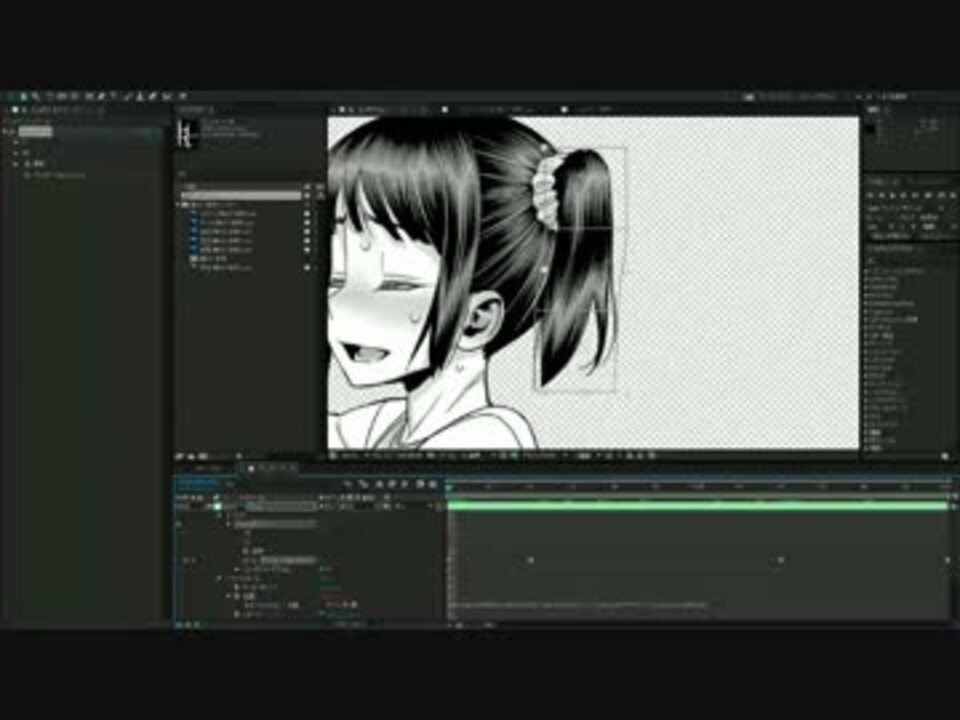Step forward one frame in Preview panel
The height and width of the screenshot is (720, 960).
tap(904, 195)
